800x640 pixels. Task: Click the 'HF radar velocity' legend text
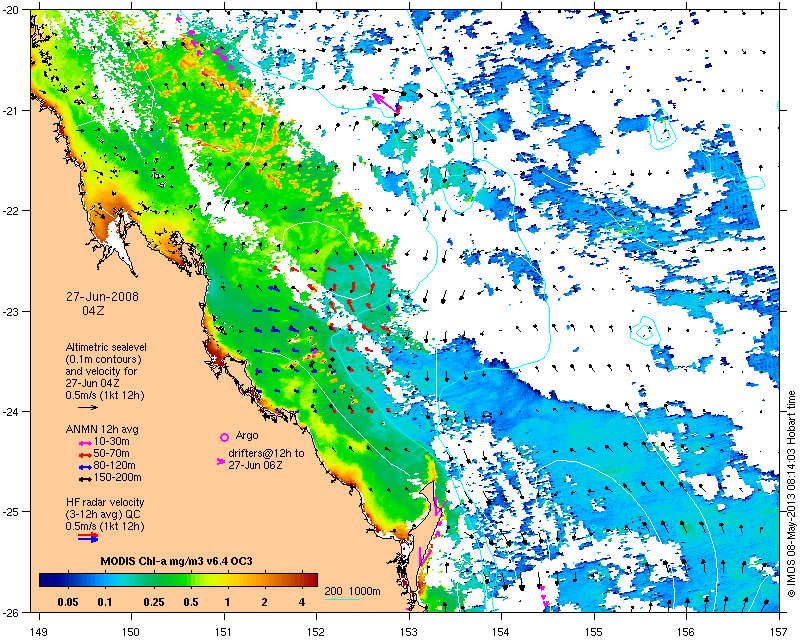(x=105, y=502)
